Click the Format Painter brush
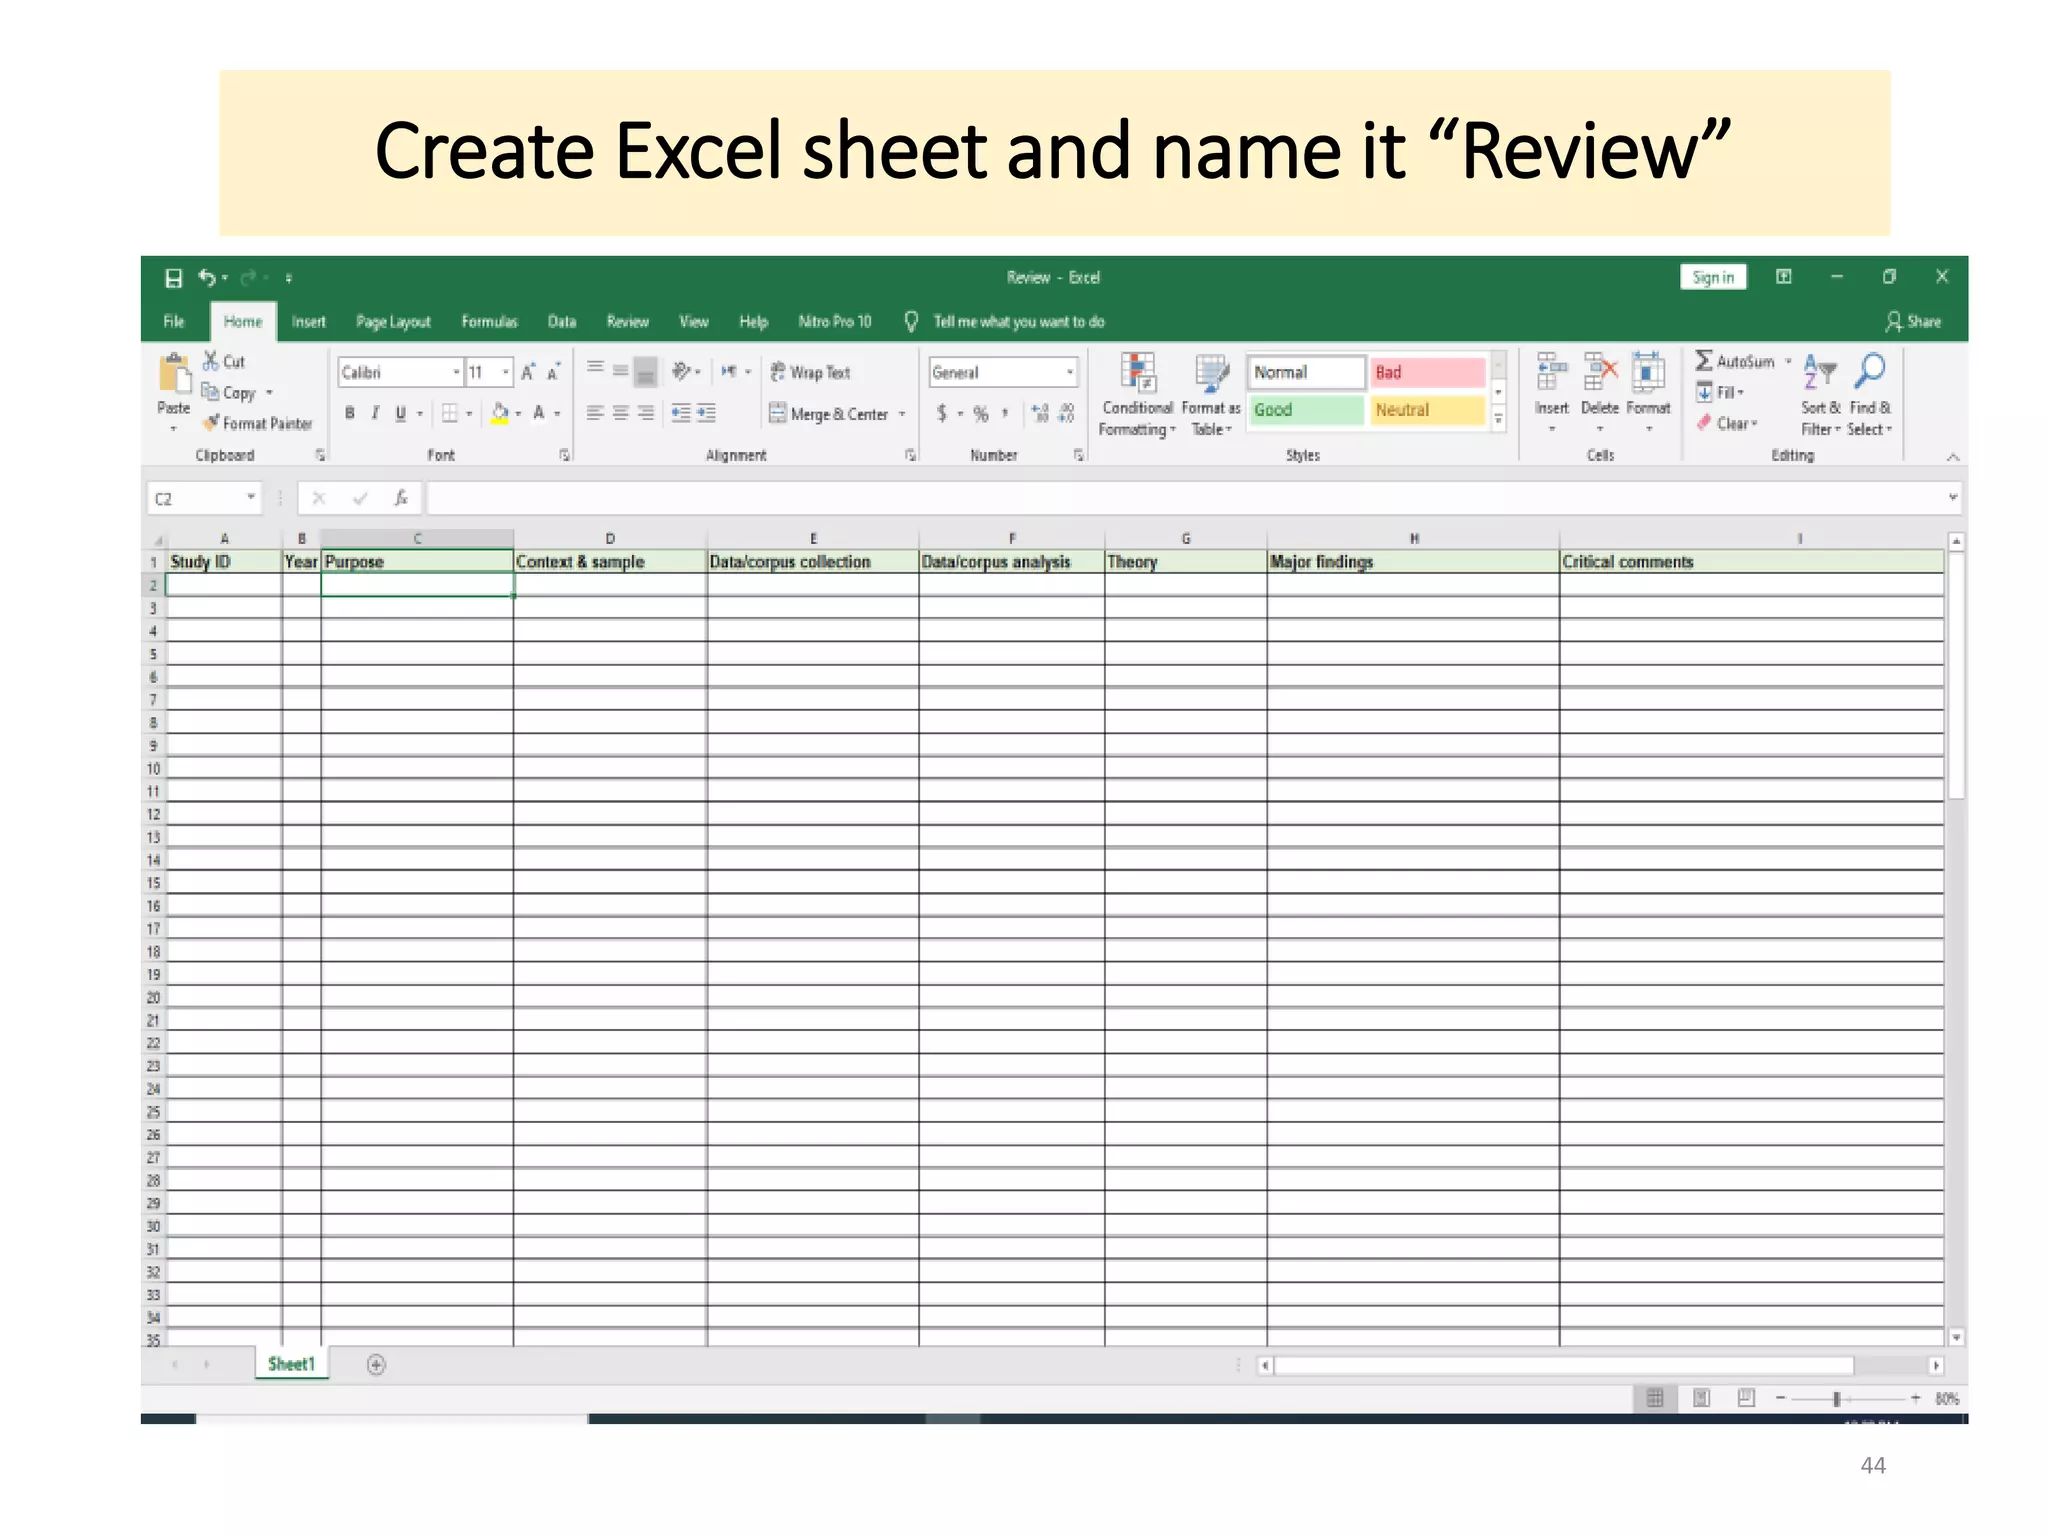 [211, 423]
